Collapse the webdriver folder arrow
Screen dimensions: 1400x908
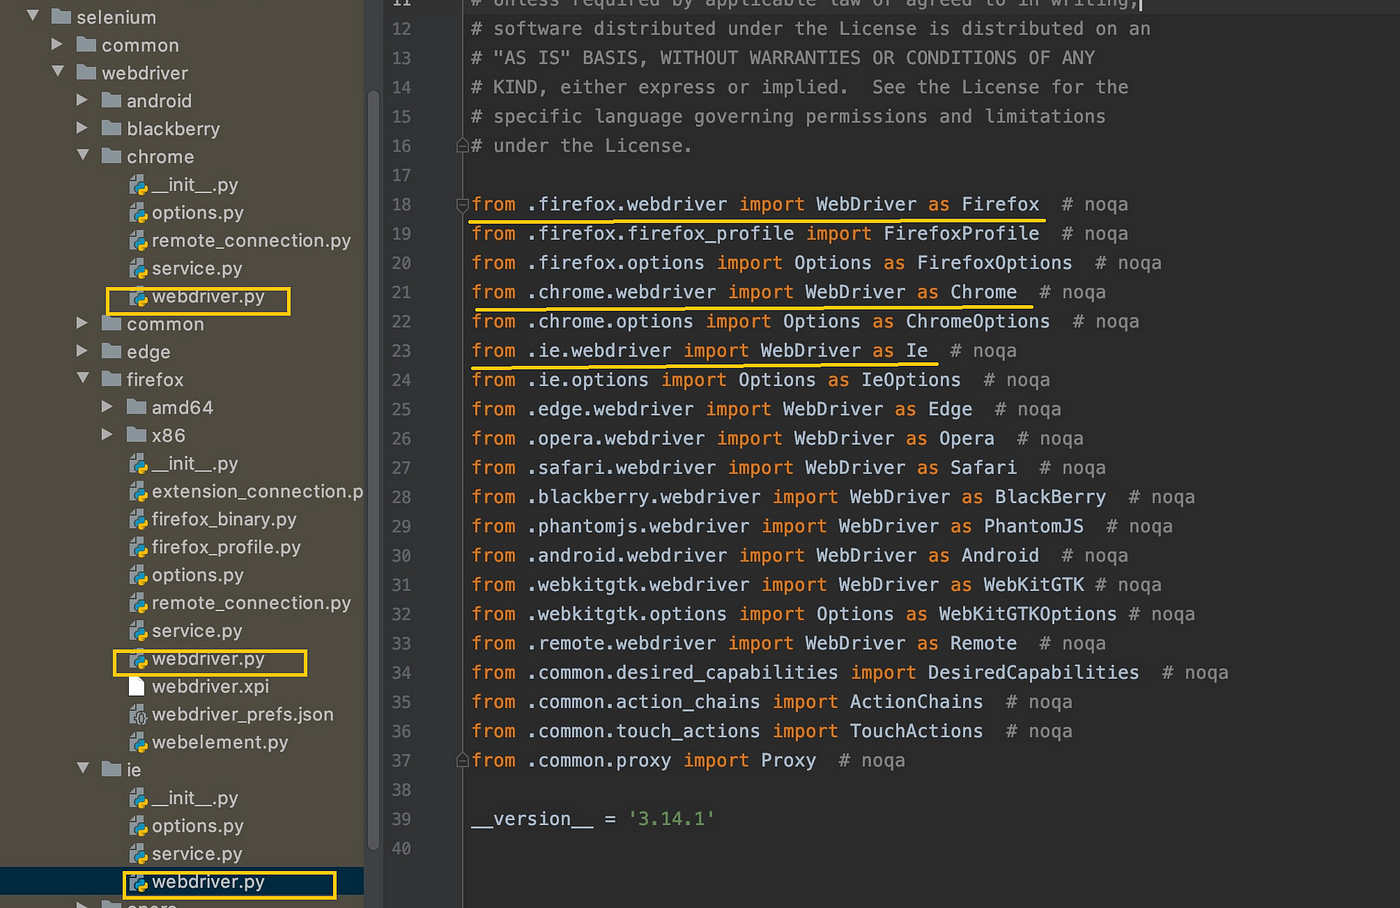[x=58, y=72]
